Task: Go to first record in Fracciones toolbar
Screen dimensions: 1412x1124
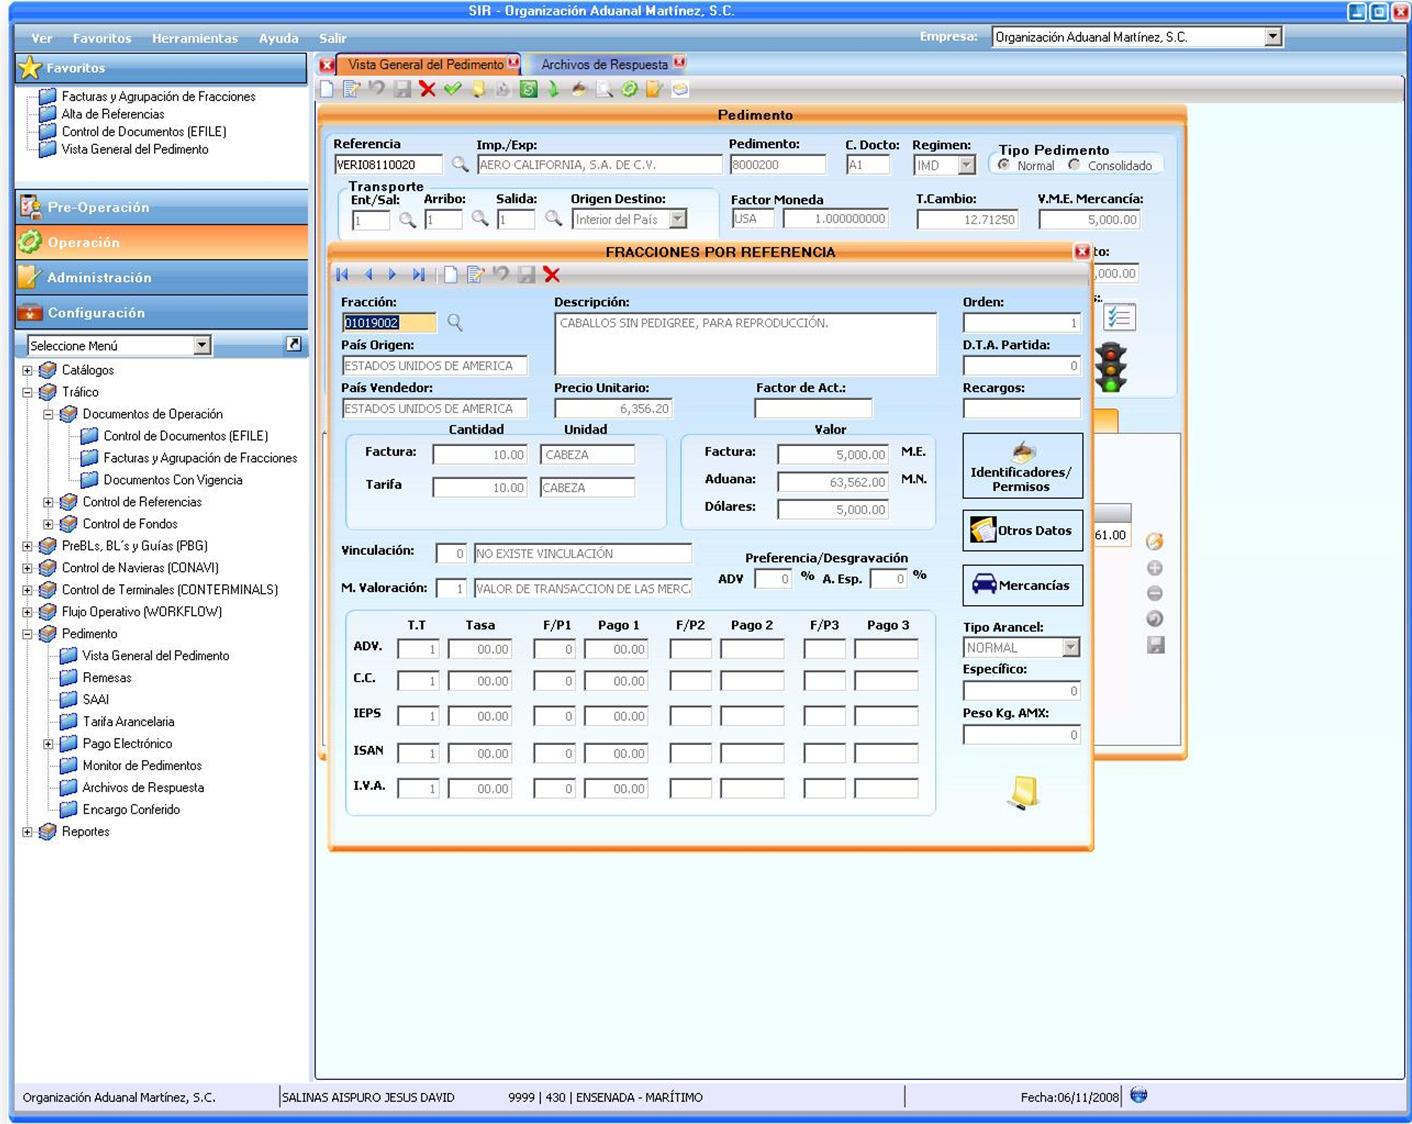Action: (x=343, y=274)
